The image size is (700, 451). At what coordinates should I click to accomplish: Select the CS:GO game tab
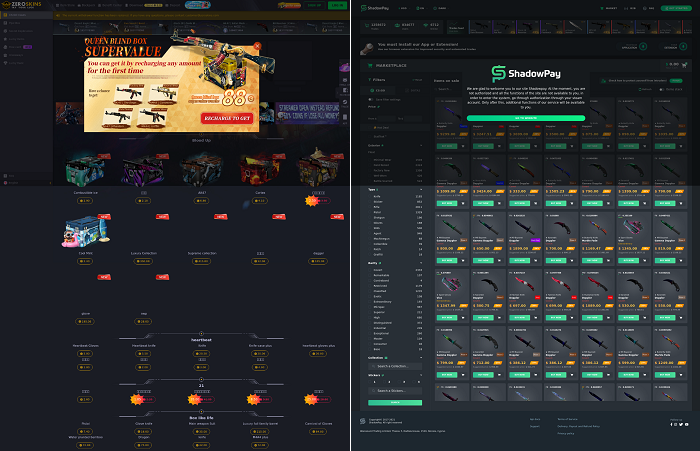pos(378,90)
